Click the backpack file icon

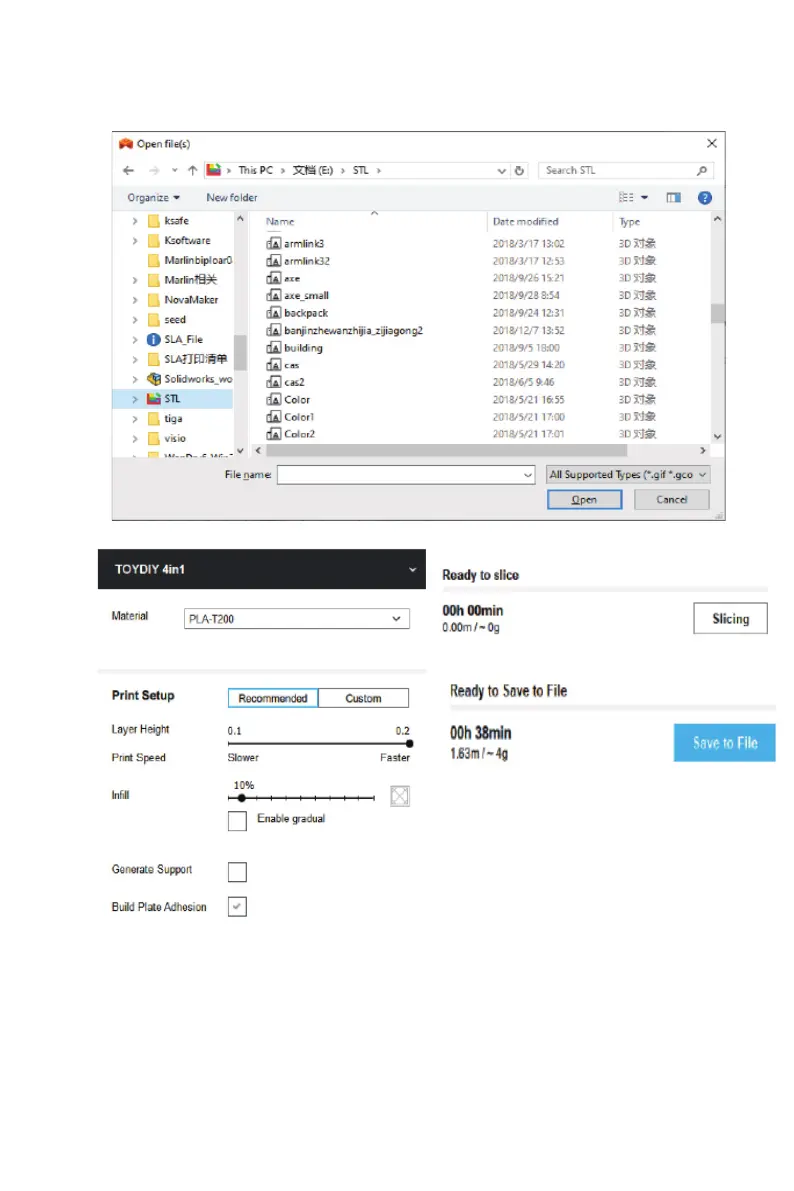click(274, 313)
